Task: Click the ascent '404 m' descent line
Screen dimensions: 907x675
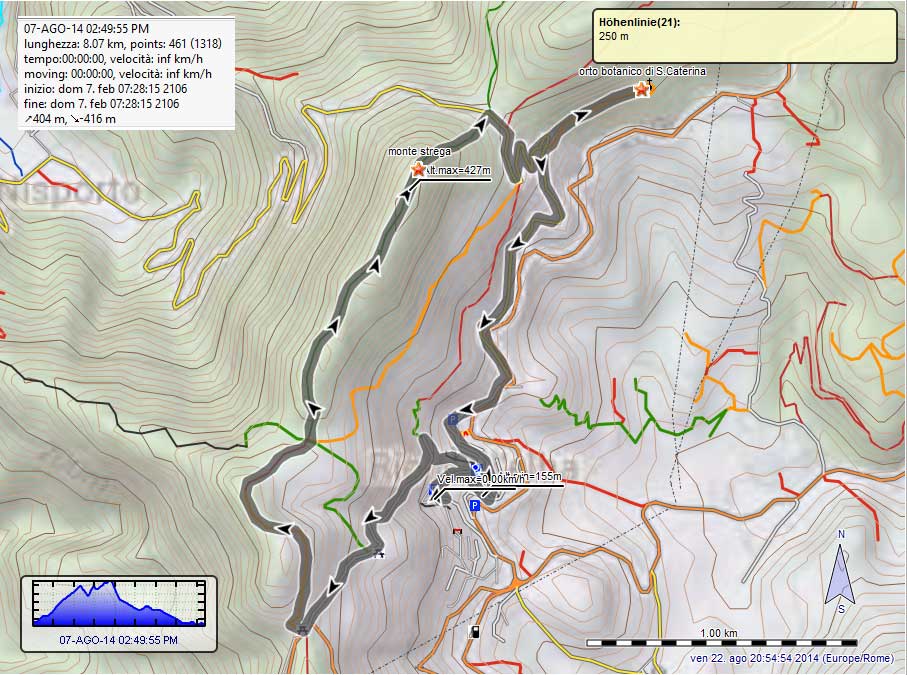Action: tap(69, 119)
